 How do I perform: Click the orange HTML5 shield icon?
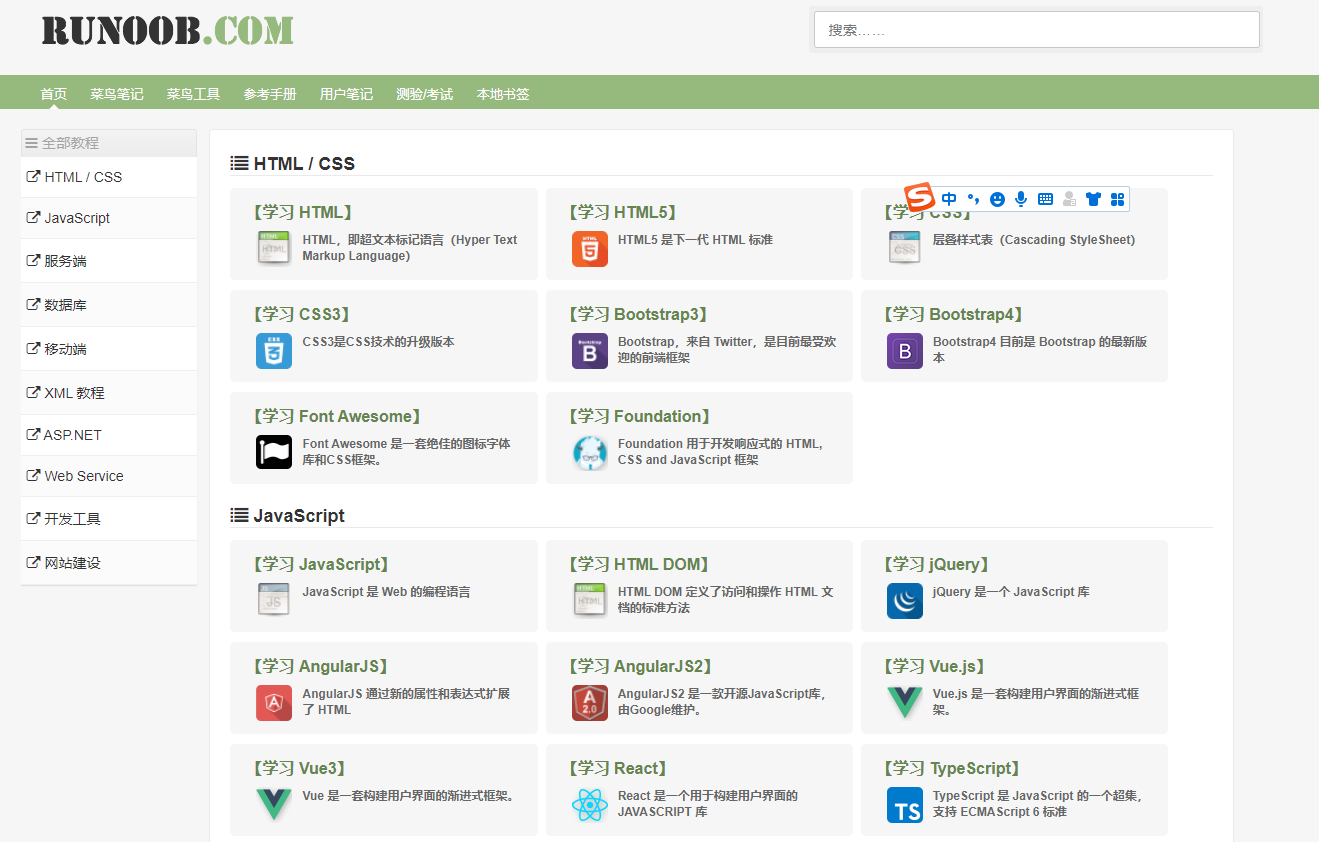point(589,249)
